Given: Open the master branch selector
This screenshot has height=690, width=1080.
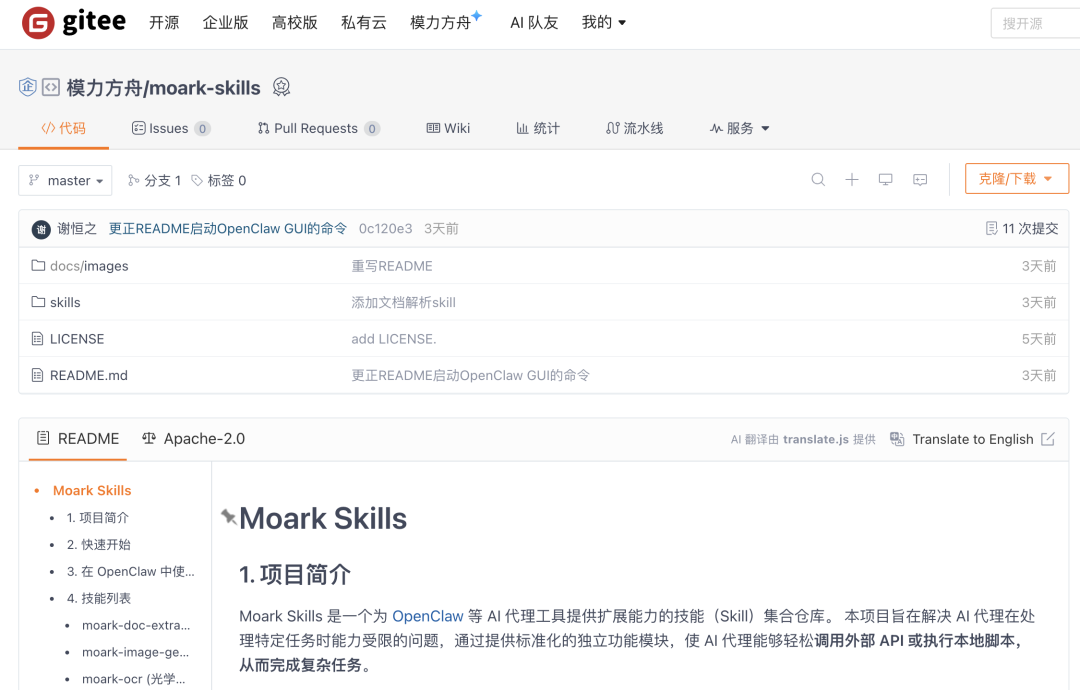Looking at the screenshot, I should coord(64,180).
